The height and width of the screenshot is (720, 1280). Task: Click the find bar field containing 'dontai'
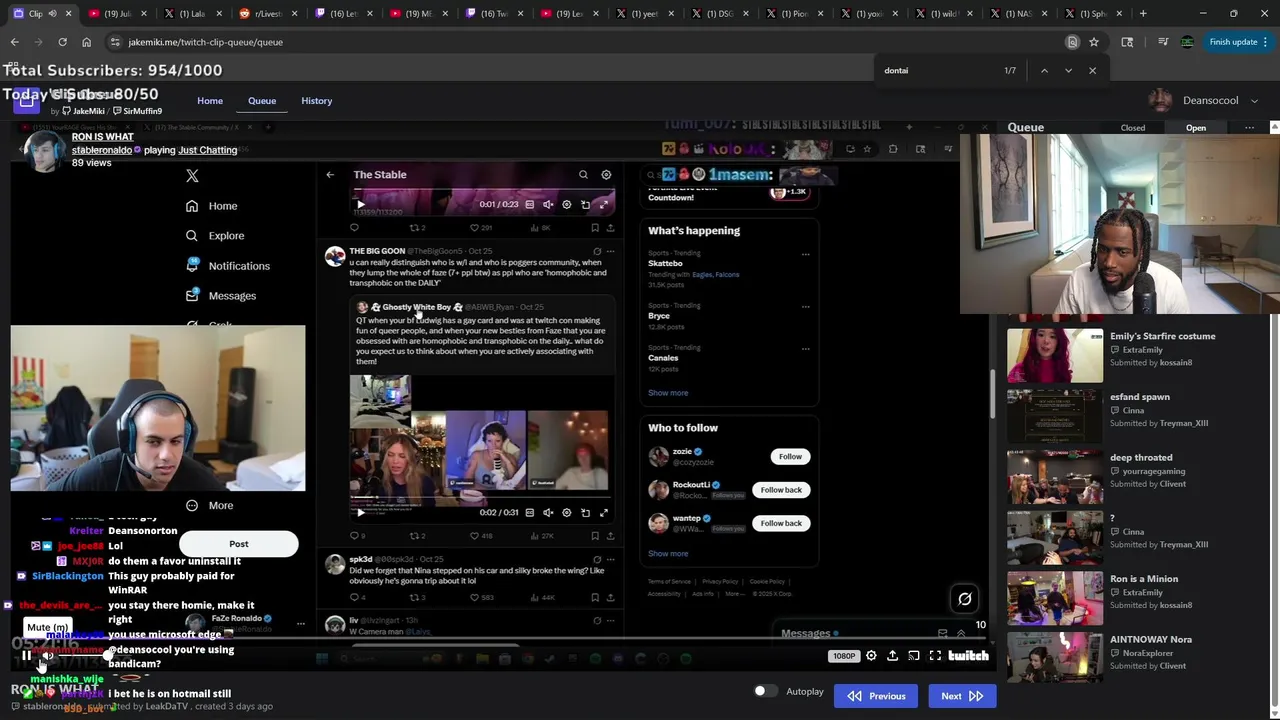[935, 71]
